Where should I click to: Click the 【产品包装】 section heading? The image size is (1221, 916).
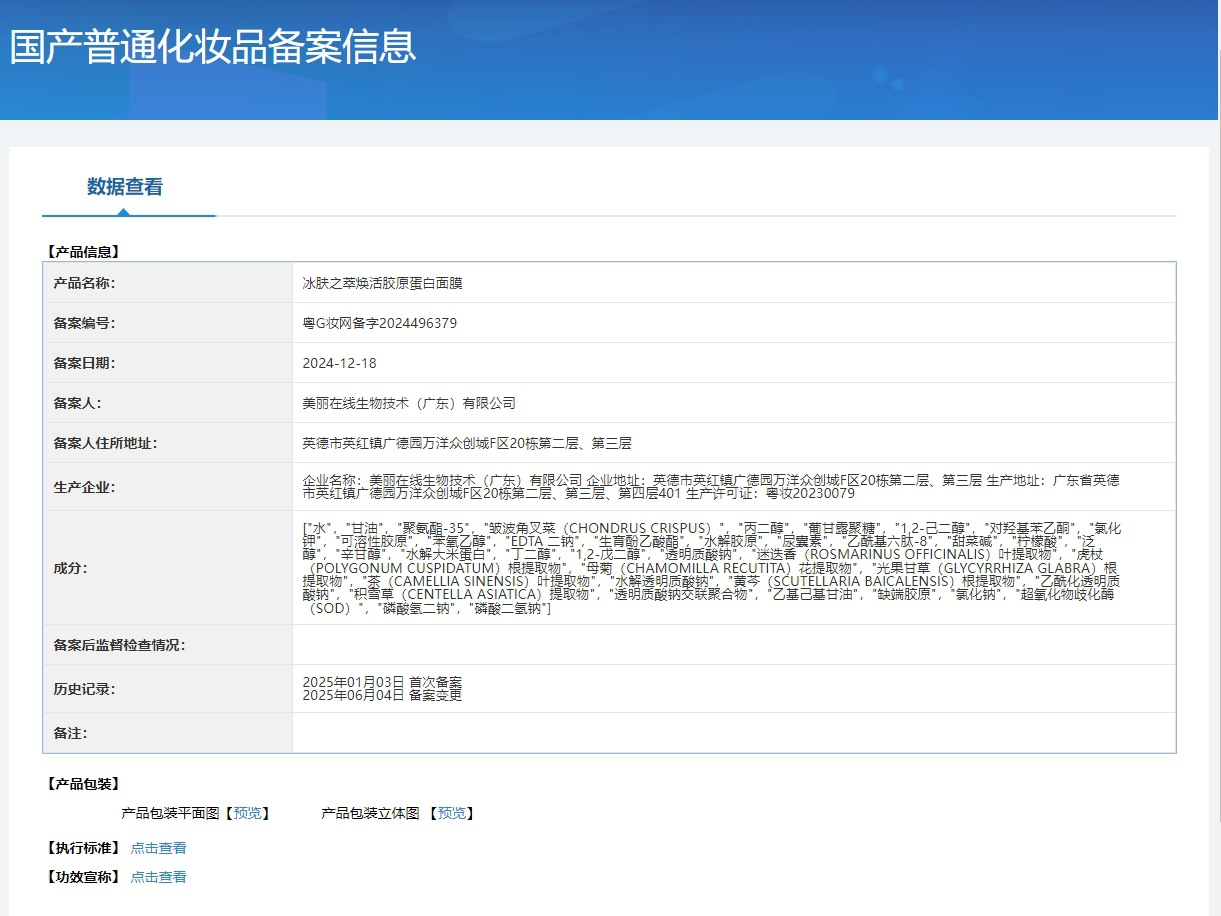83,784
